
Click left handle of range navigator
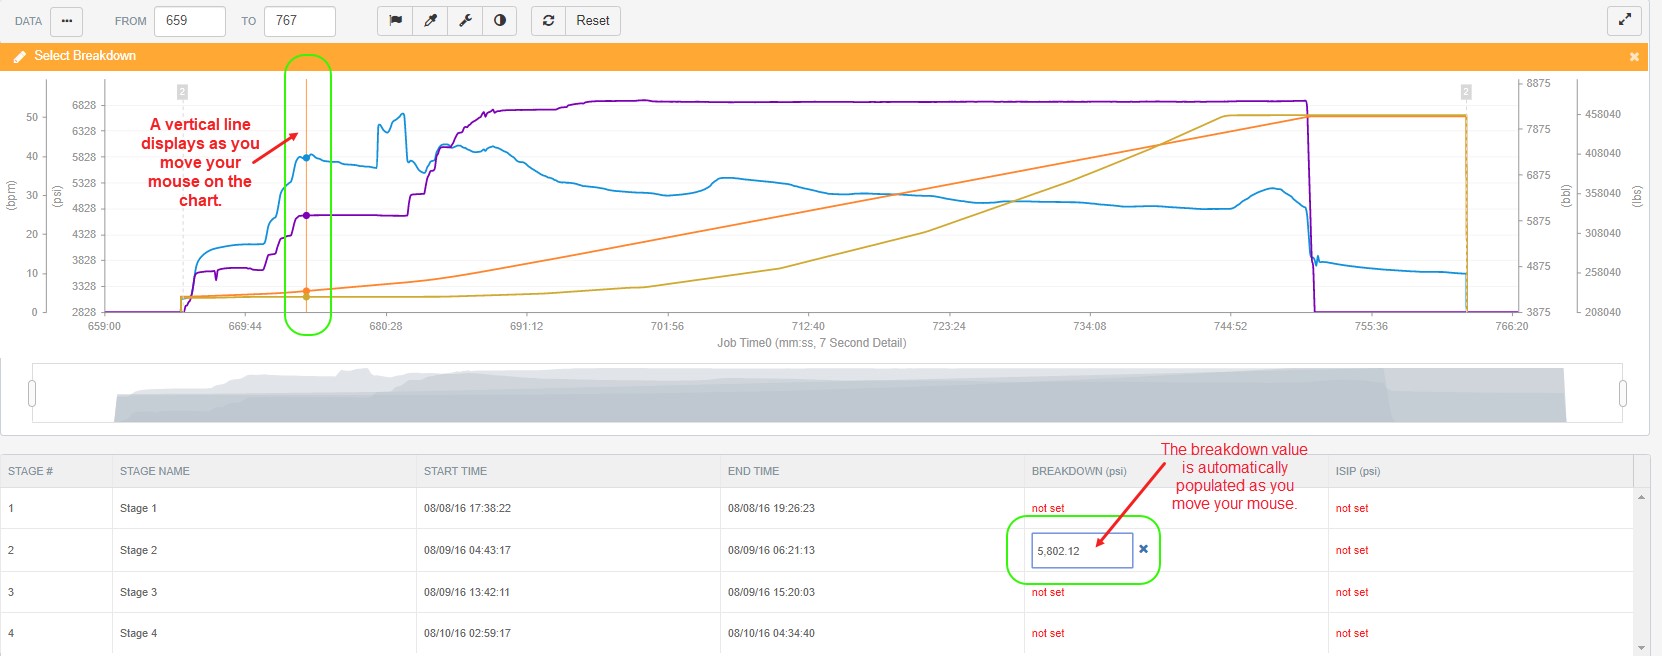click(x=32, y=393)
